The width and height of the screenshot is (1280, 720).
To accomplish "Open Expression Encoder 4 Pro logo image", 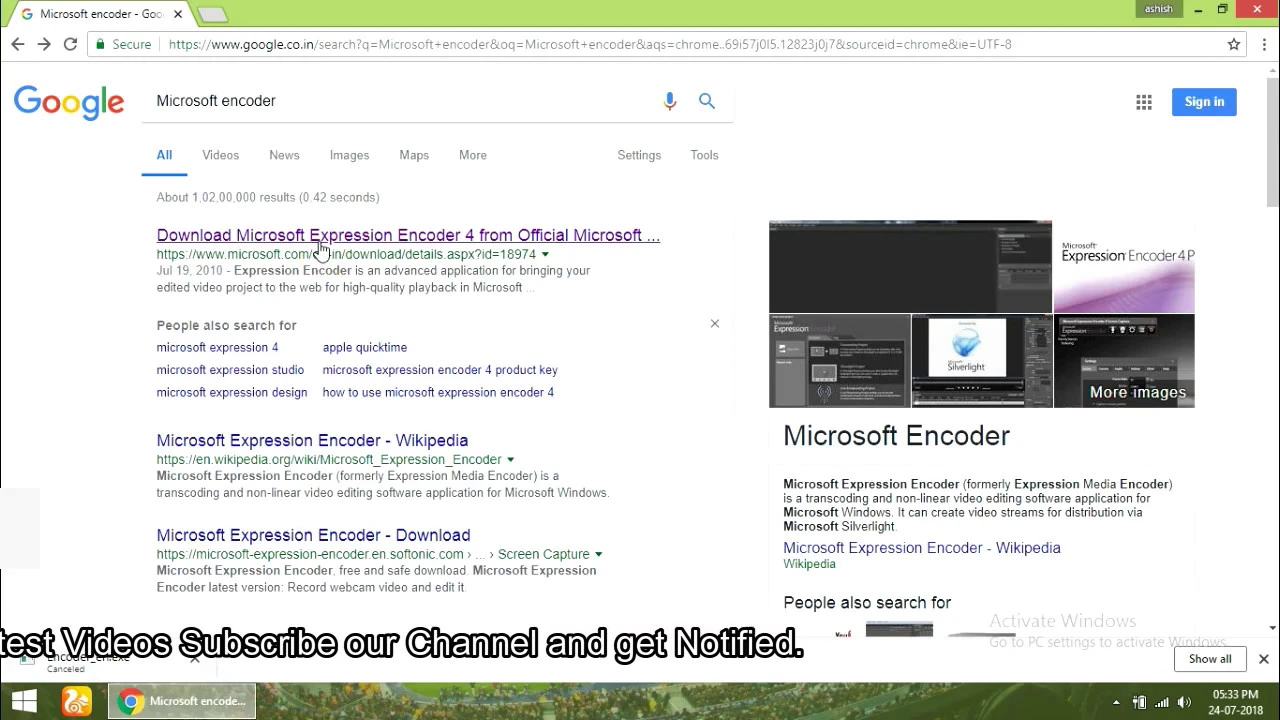I will point(1124,266).
